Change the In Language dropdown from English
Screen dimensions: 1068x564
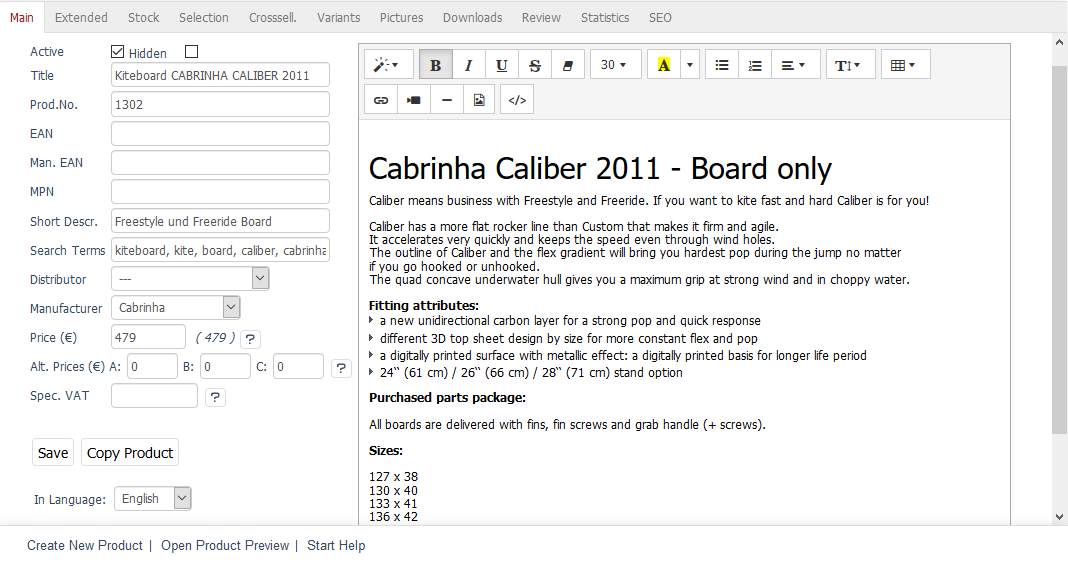[x=153, y=499]
